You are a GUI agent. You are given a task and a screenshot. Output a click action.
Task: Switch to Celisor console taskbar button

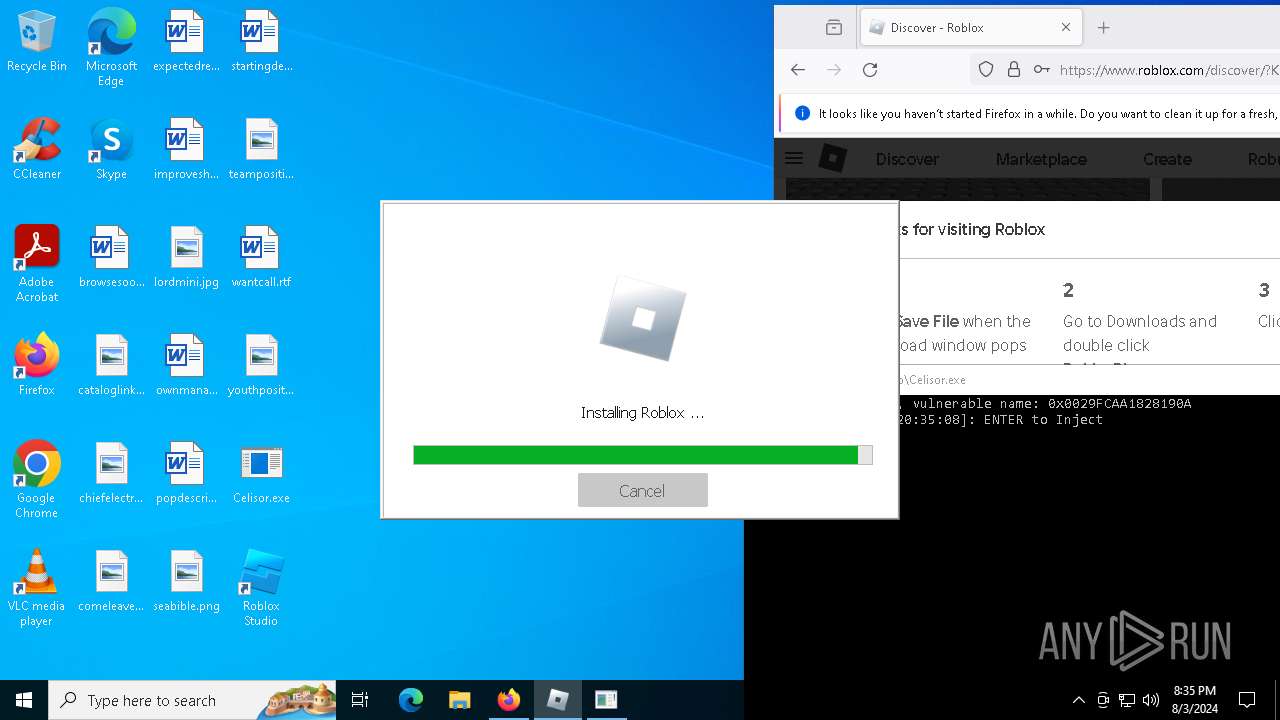606,700
